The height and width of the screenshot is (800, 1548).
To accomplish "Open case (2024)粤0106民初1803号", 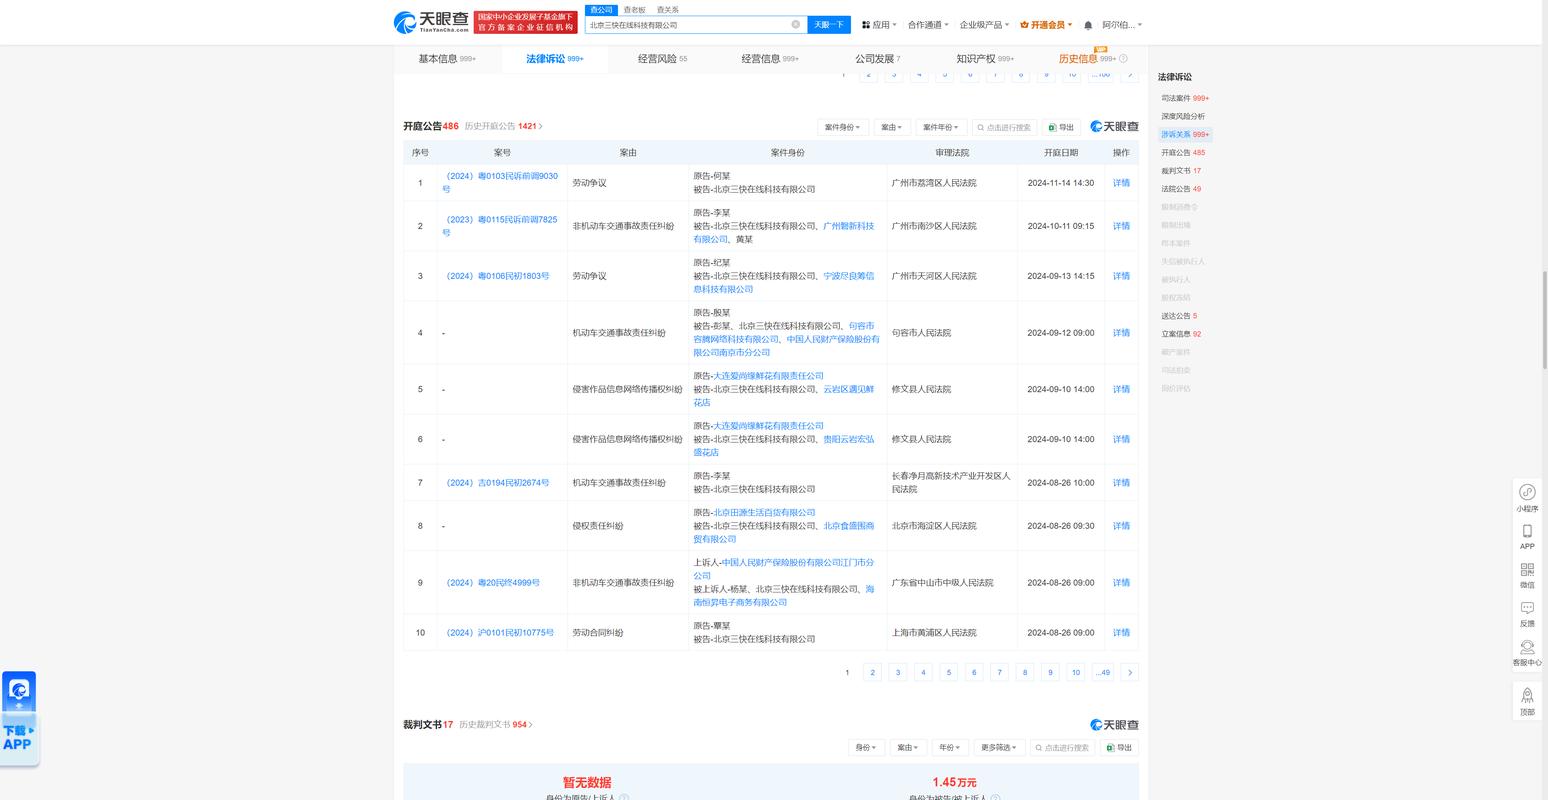I will (498, 276).
